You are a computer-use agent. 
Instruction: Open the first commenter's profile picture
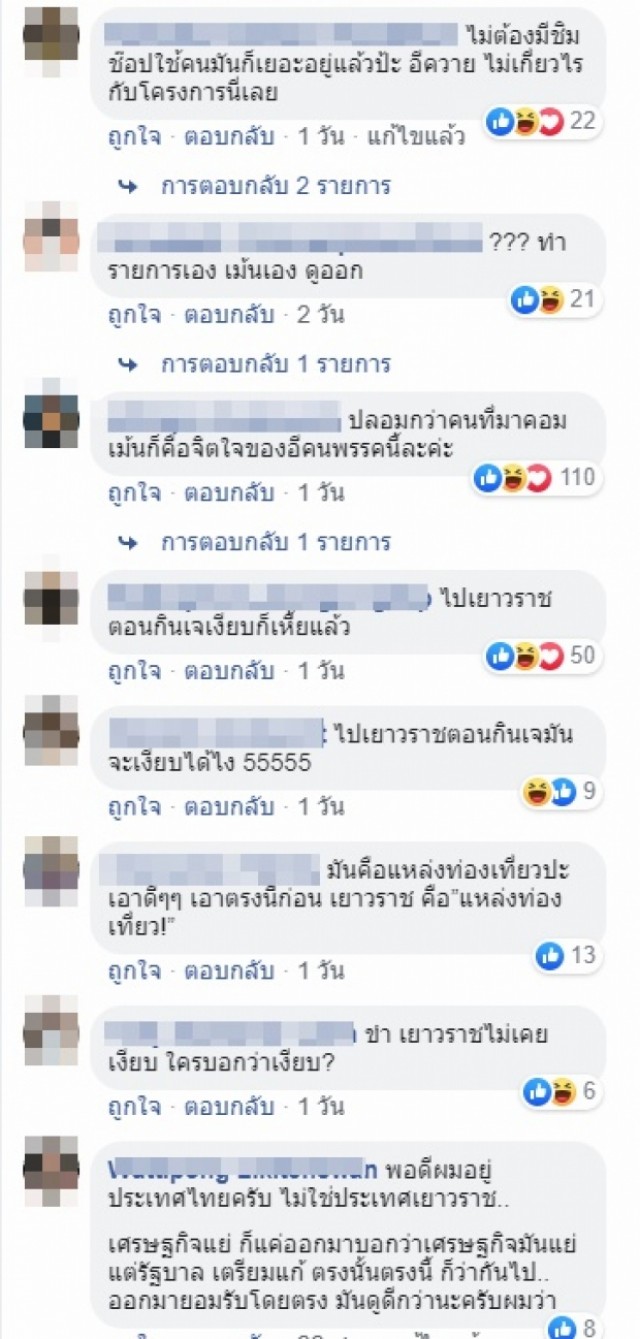tap(51, 35)
